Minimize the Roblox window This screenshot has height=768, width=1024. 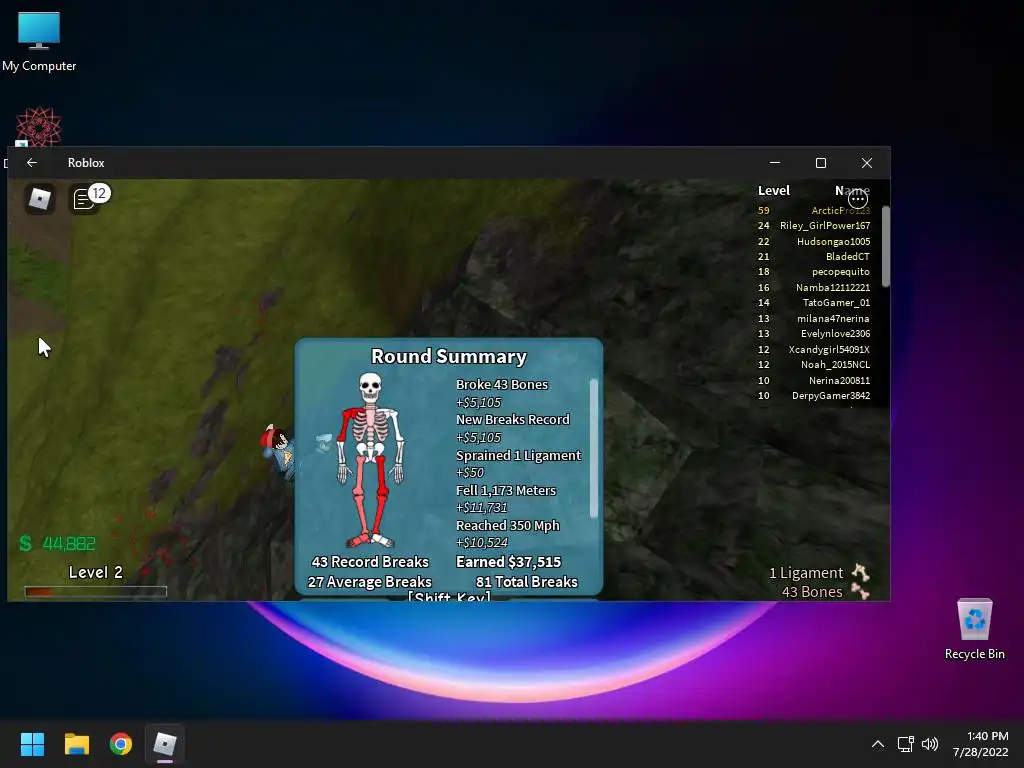[x=775, y=163]
